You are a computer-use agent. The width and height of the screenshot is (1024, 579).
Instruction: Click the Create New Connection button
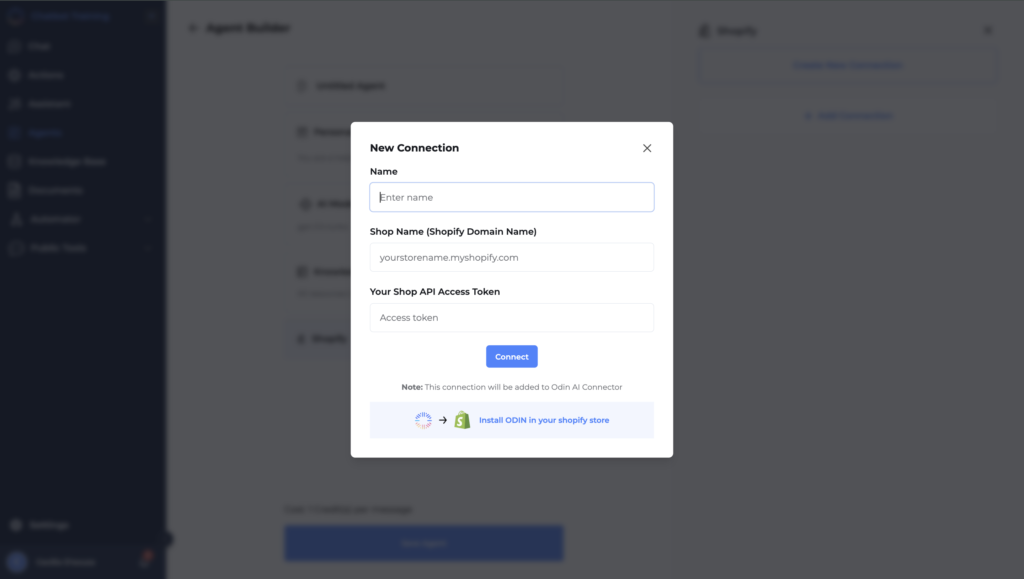click(x=846, y=64)
